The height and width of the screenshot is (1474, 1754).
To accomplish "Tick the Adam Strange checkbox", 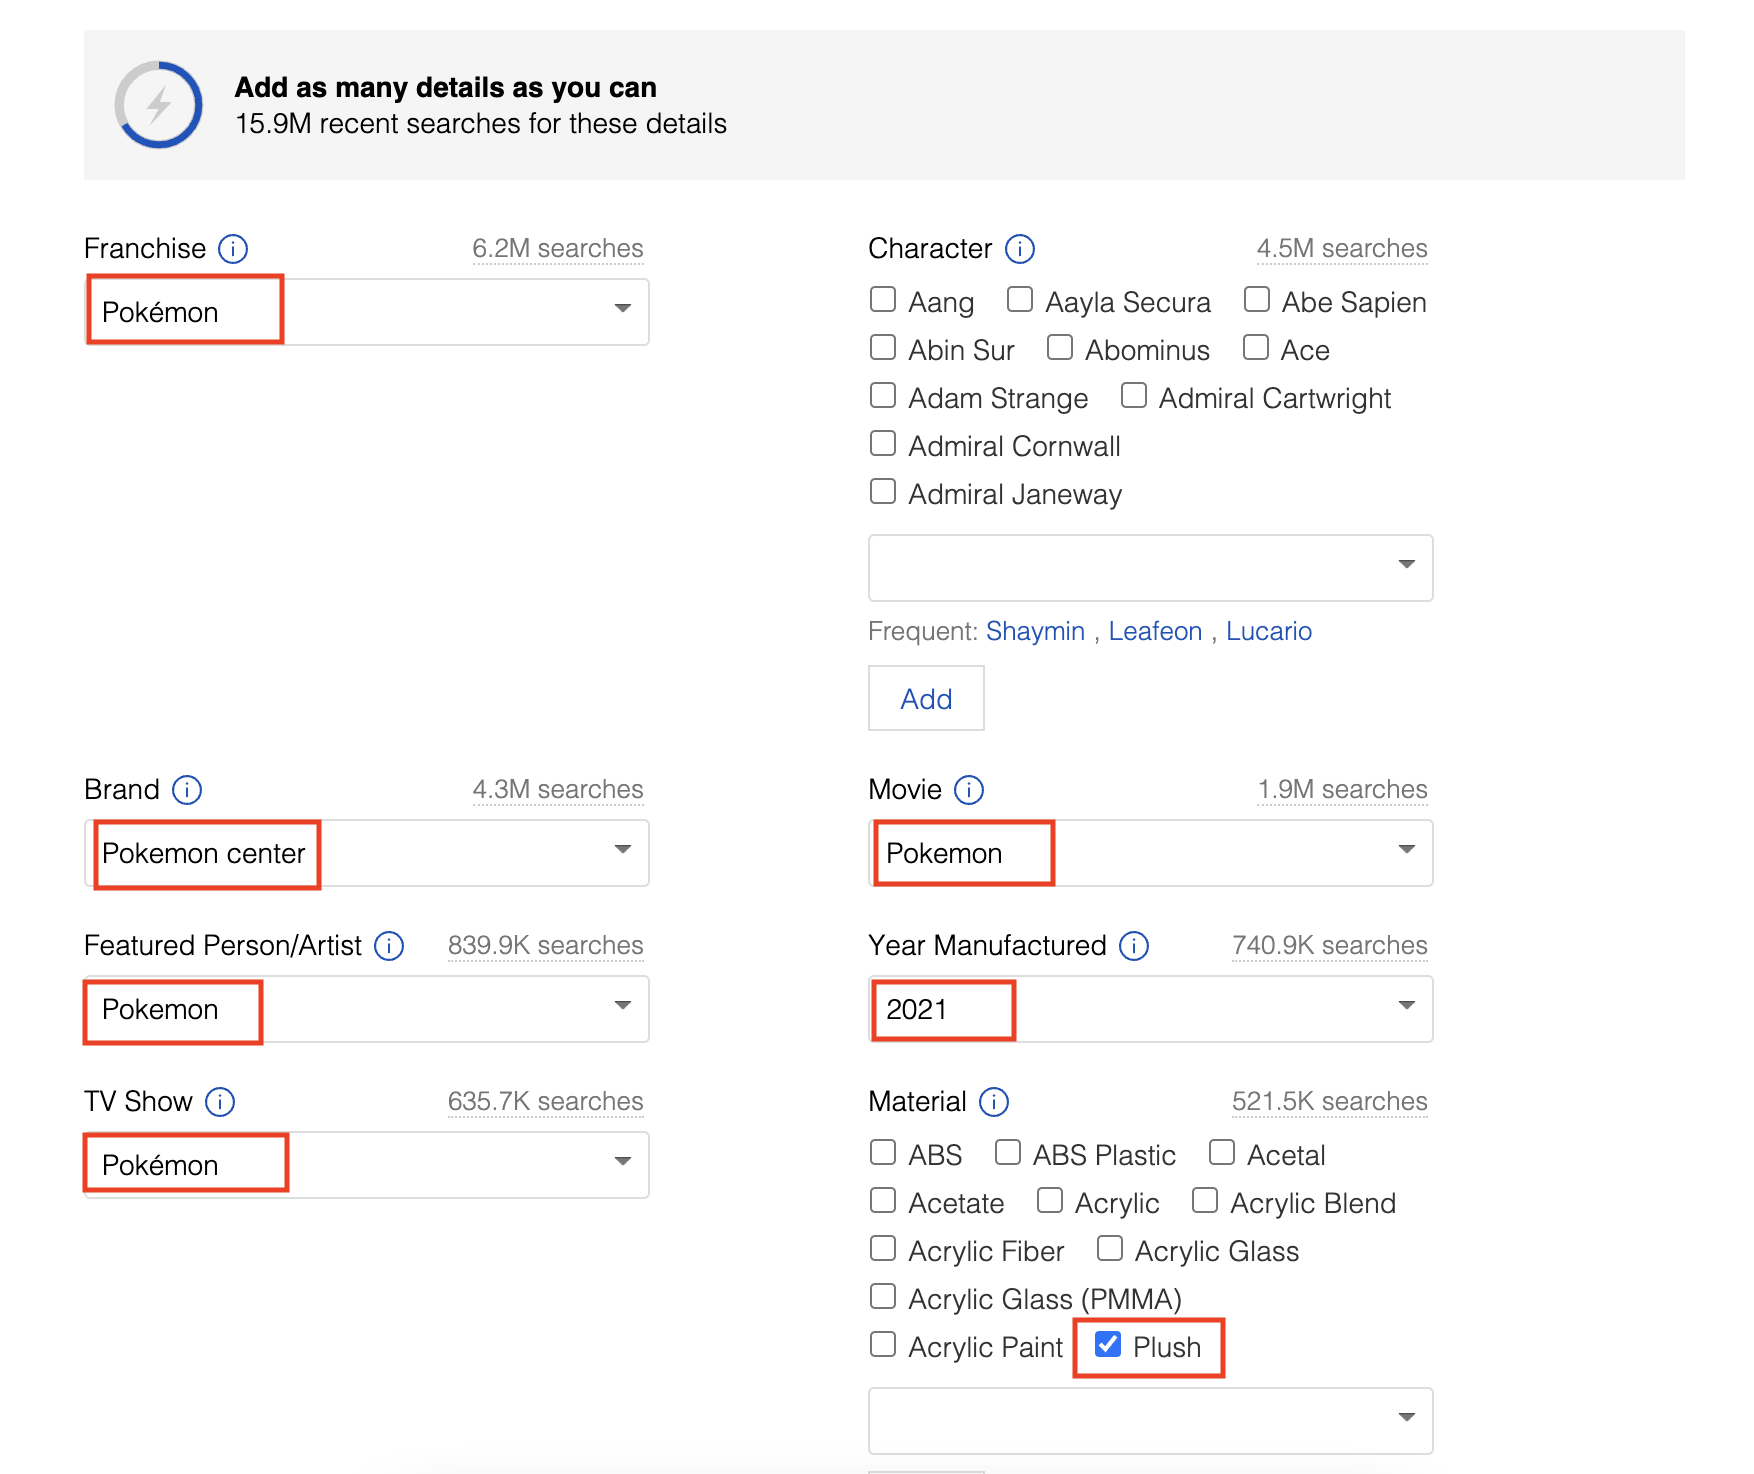I will click(x=883, y=395).
